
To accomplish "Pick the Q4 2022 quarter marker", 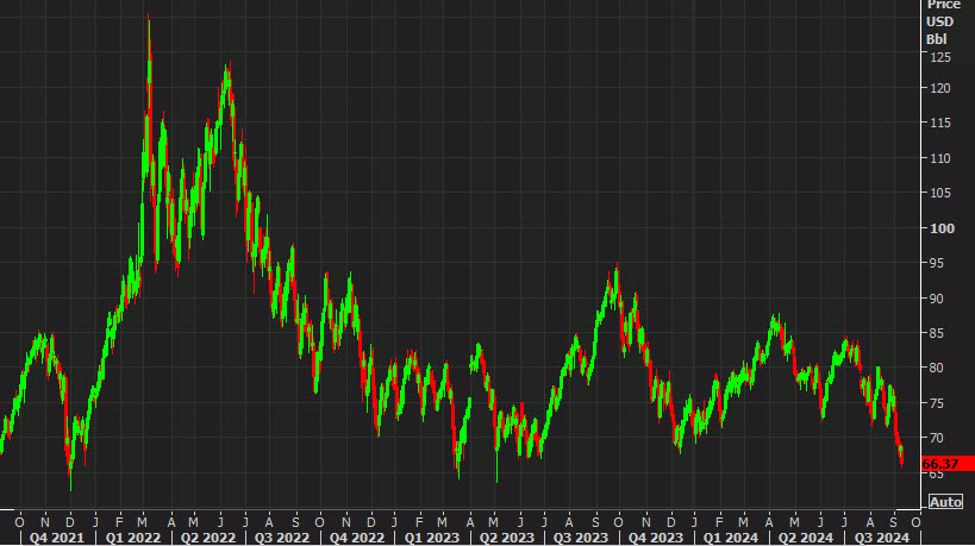I will click(x=357, y=537).
